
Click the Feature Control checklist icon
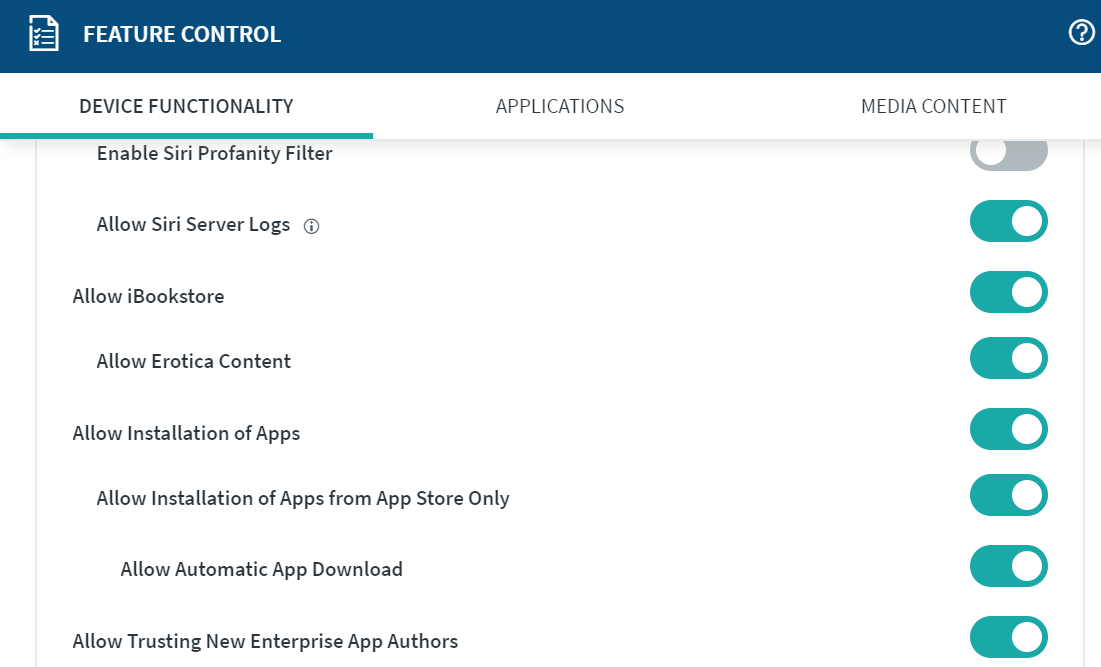[x=43, y=35]
